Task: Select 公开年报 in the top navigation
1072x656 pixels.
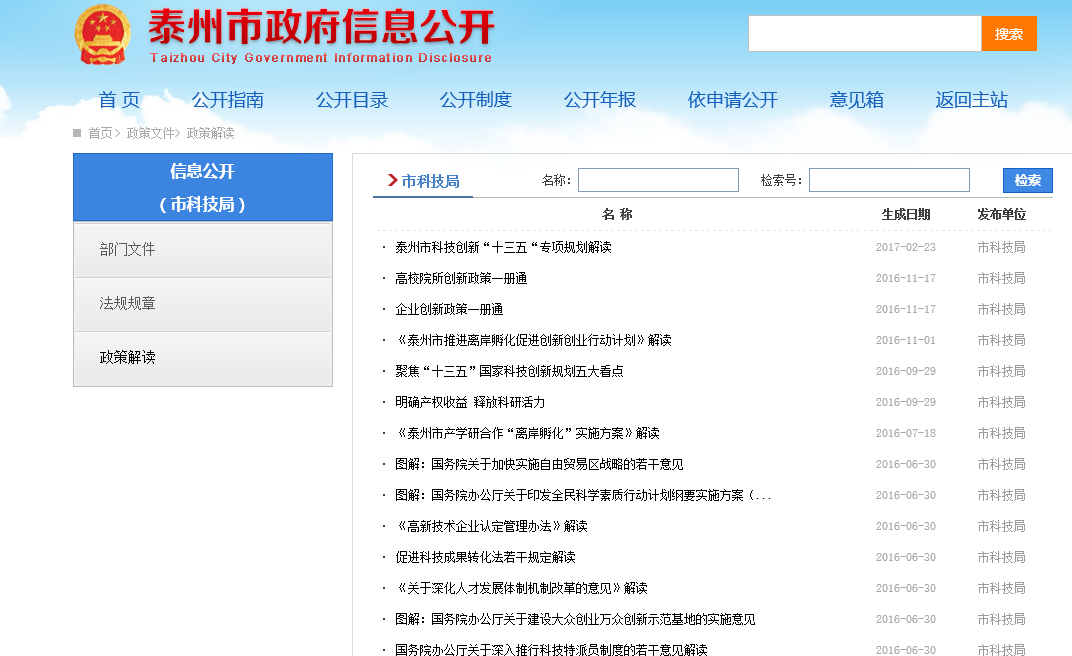Action: click(x=600, y=100)
